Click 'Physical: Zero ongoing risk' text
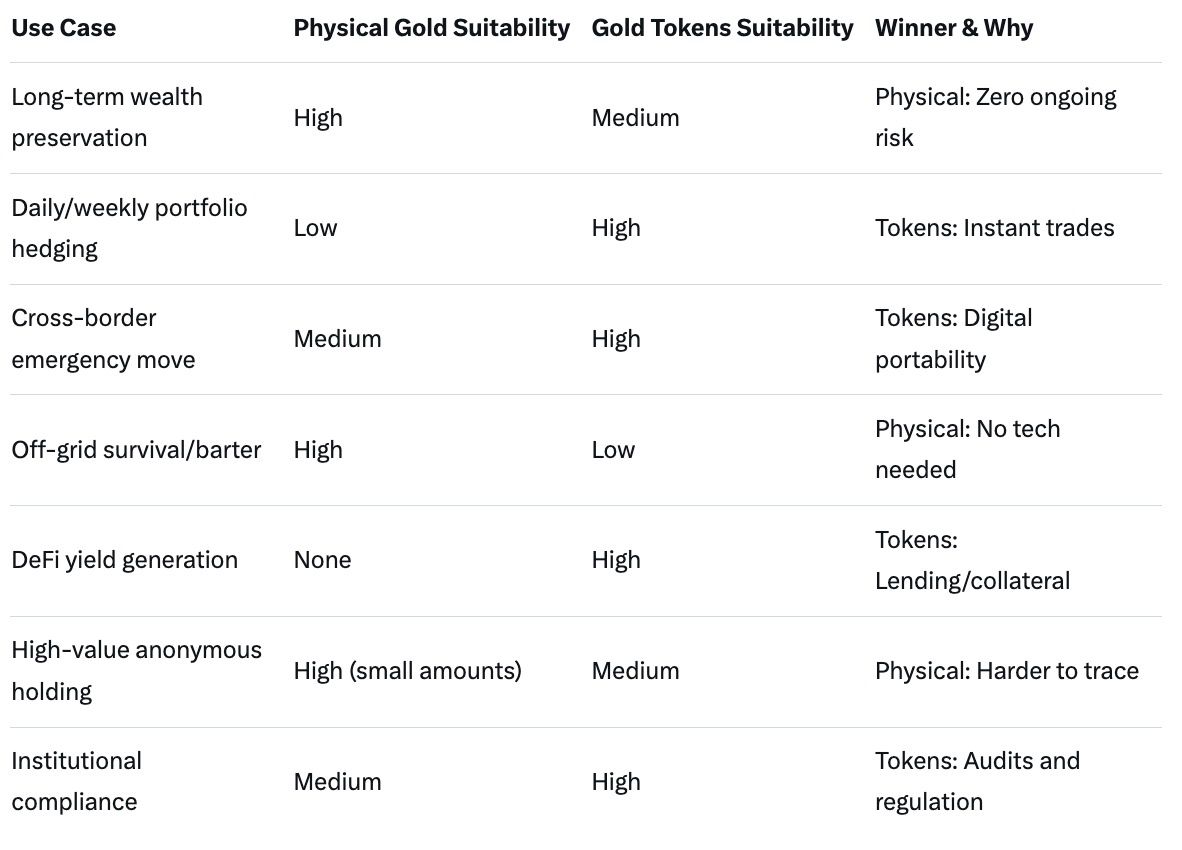This screenshot has height=850, width=1182. [x=995, y=117]
